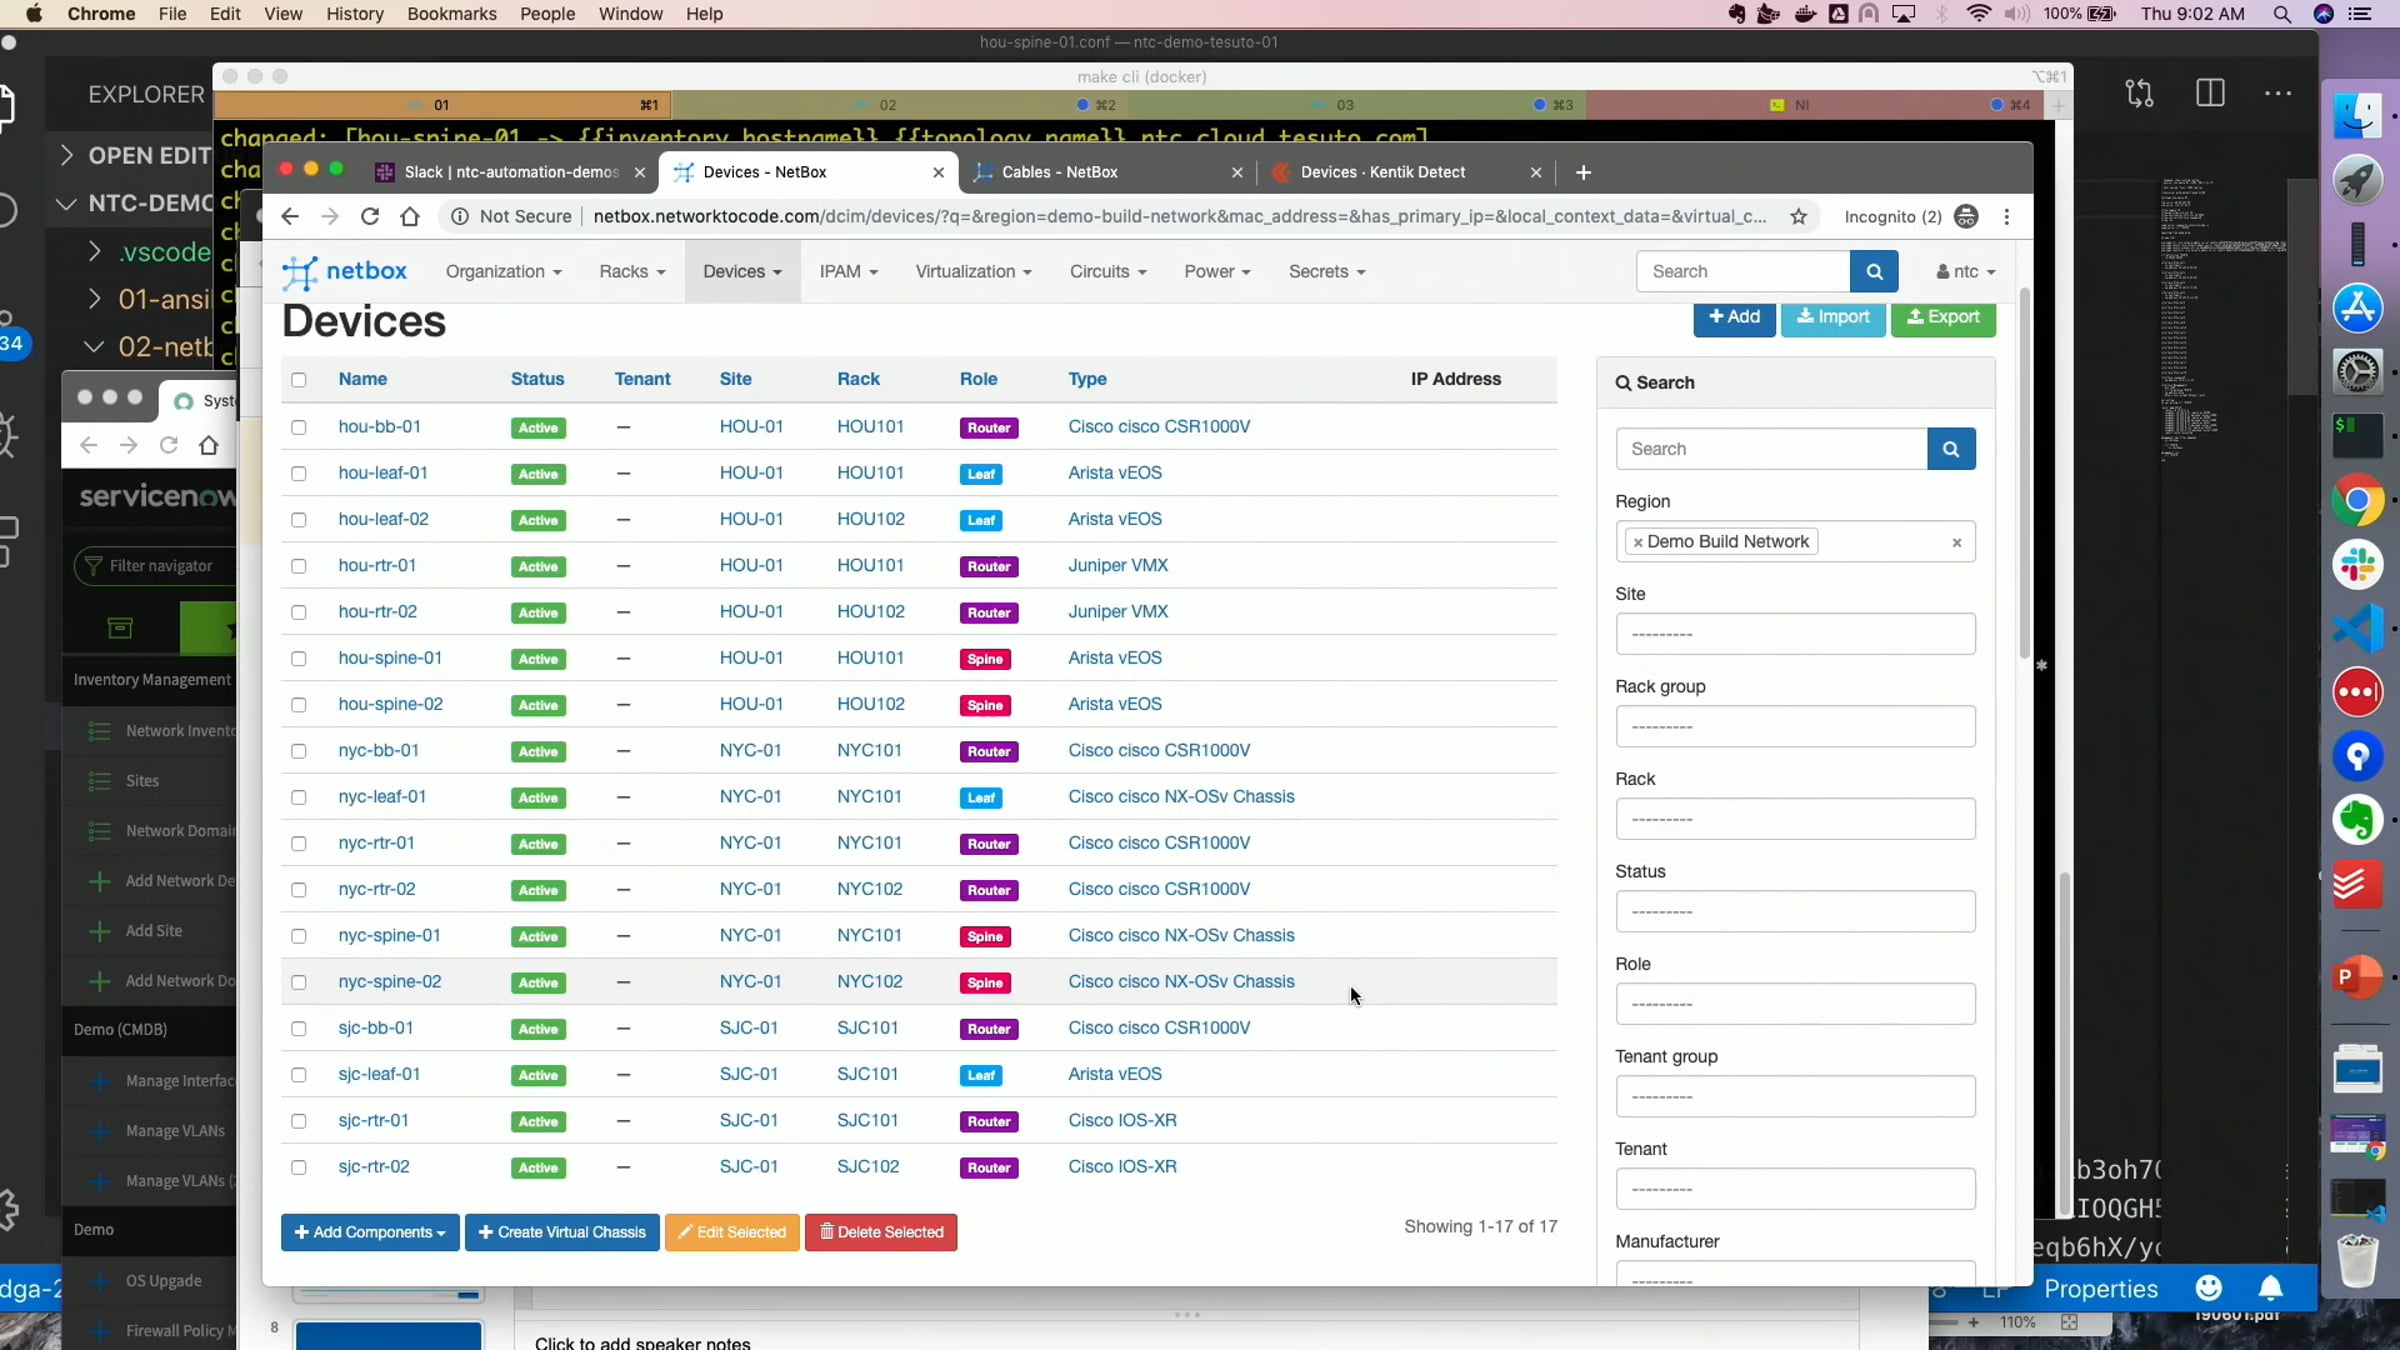Image resolution: width=2400 pixels, height=1350 pixels.
Task: Check the hou-bb-01 device row
Action: click(x=298, y=427)
